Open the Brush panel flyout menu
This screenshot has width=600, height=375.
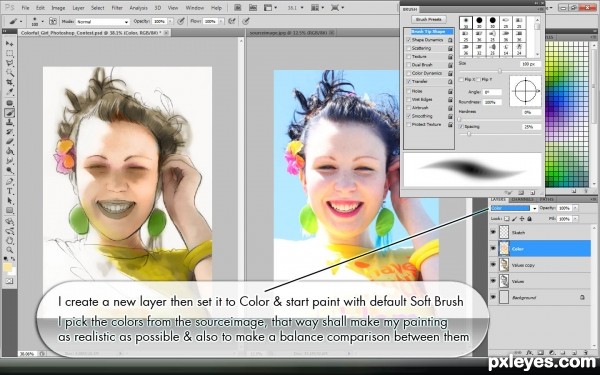541,8
